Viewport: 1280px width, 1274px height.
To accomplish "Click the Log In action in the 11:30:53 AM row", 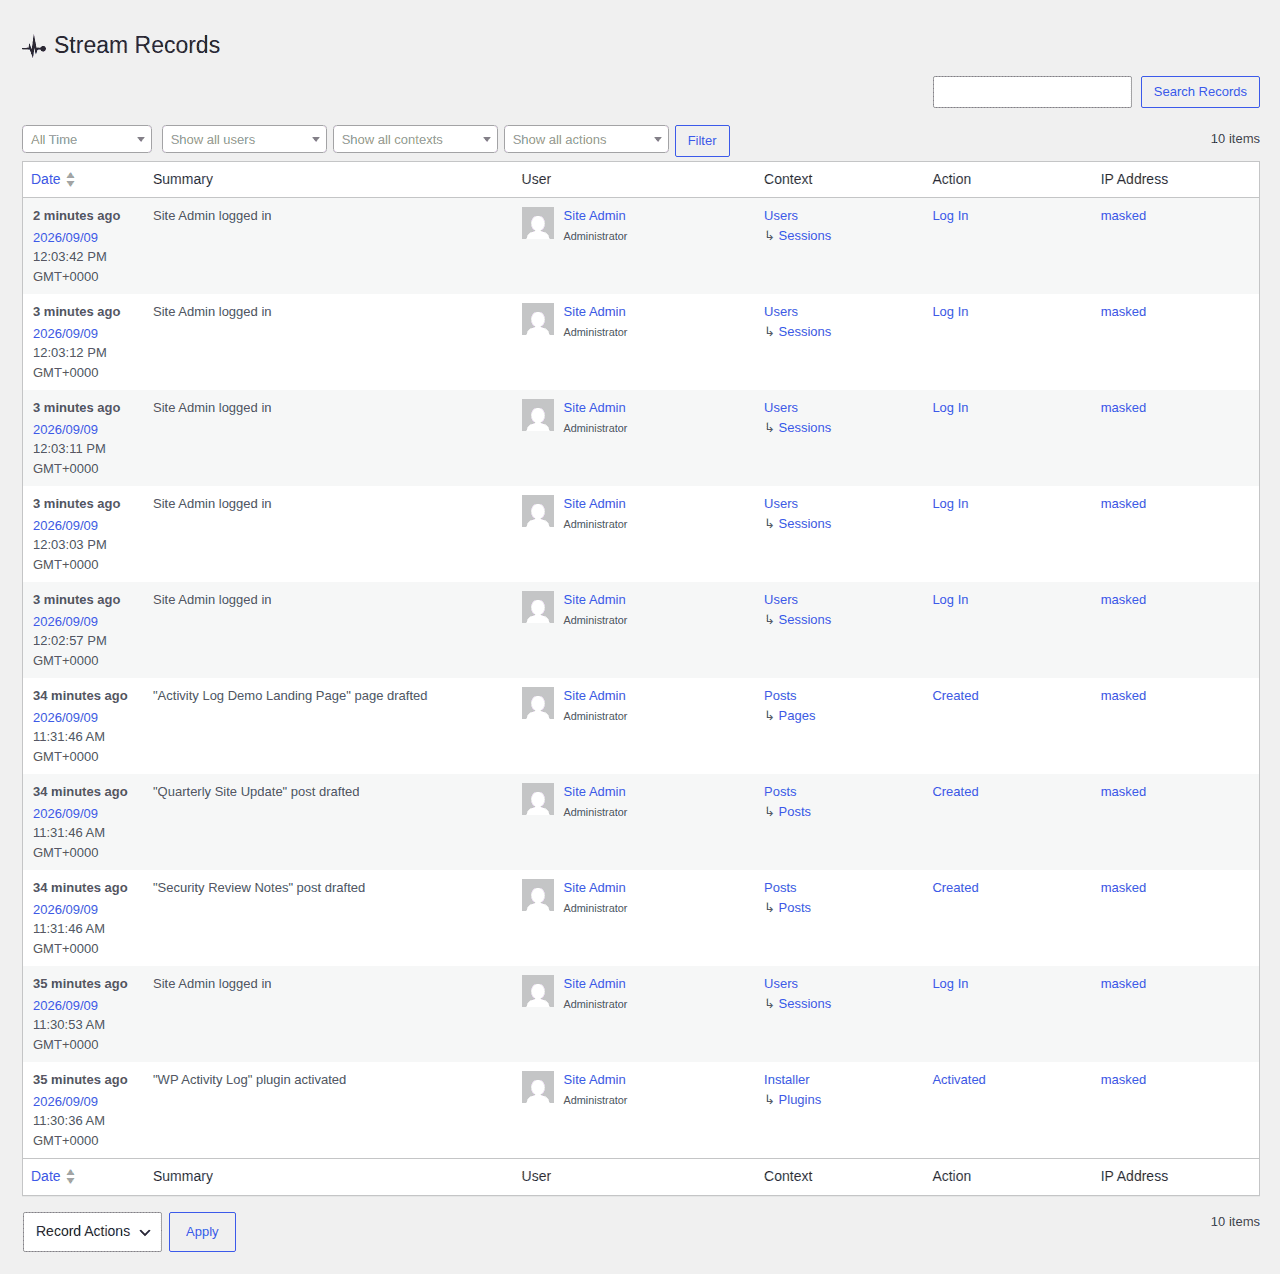I will point(951,984).
